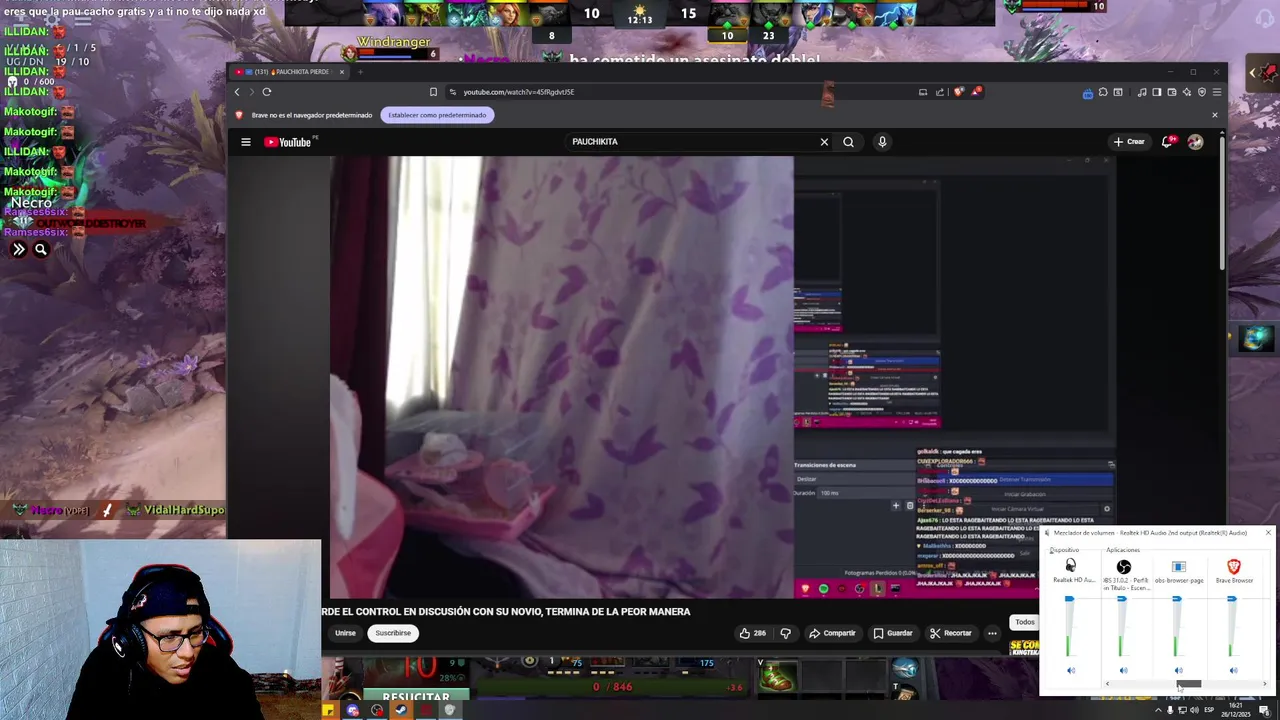Go back in Brave browser

click(x=237, y=92)
